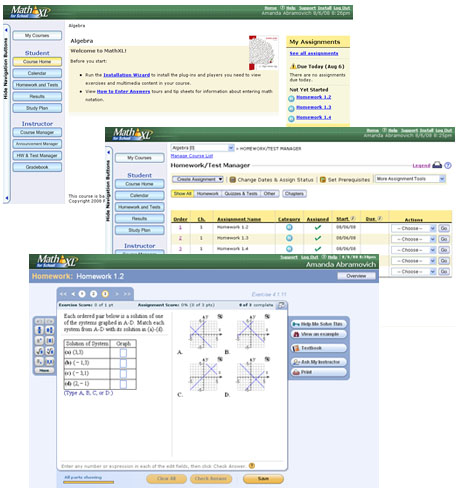Click Set Prerequisites in manager toolbar

coord(345,180)
